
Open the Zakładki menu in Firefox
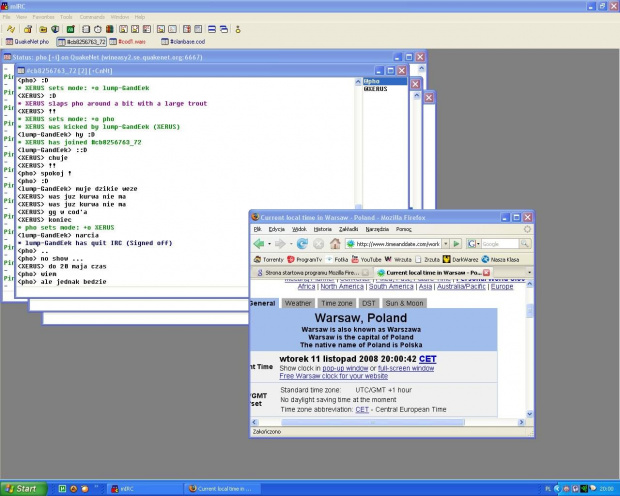pos(349,229)
